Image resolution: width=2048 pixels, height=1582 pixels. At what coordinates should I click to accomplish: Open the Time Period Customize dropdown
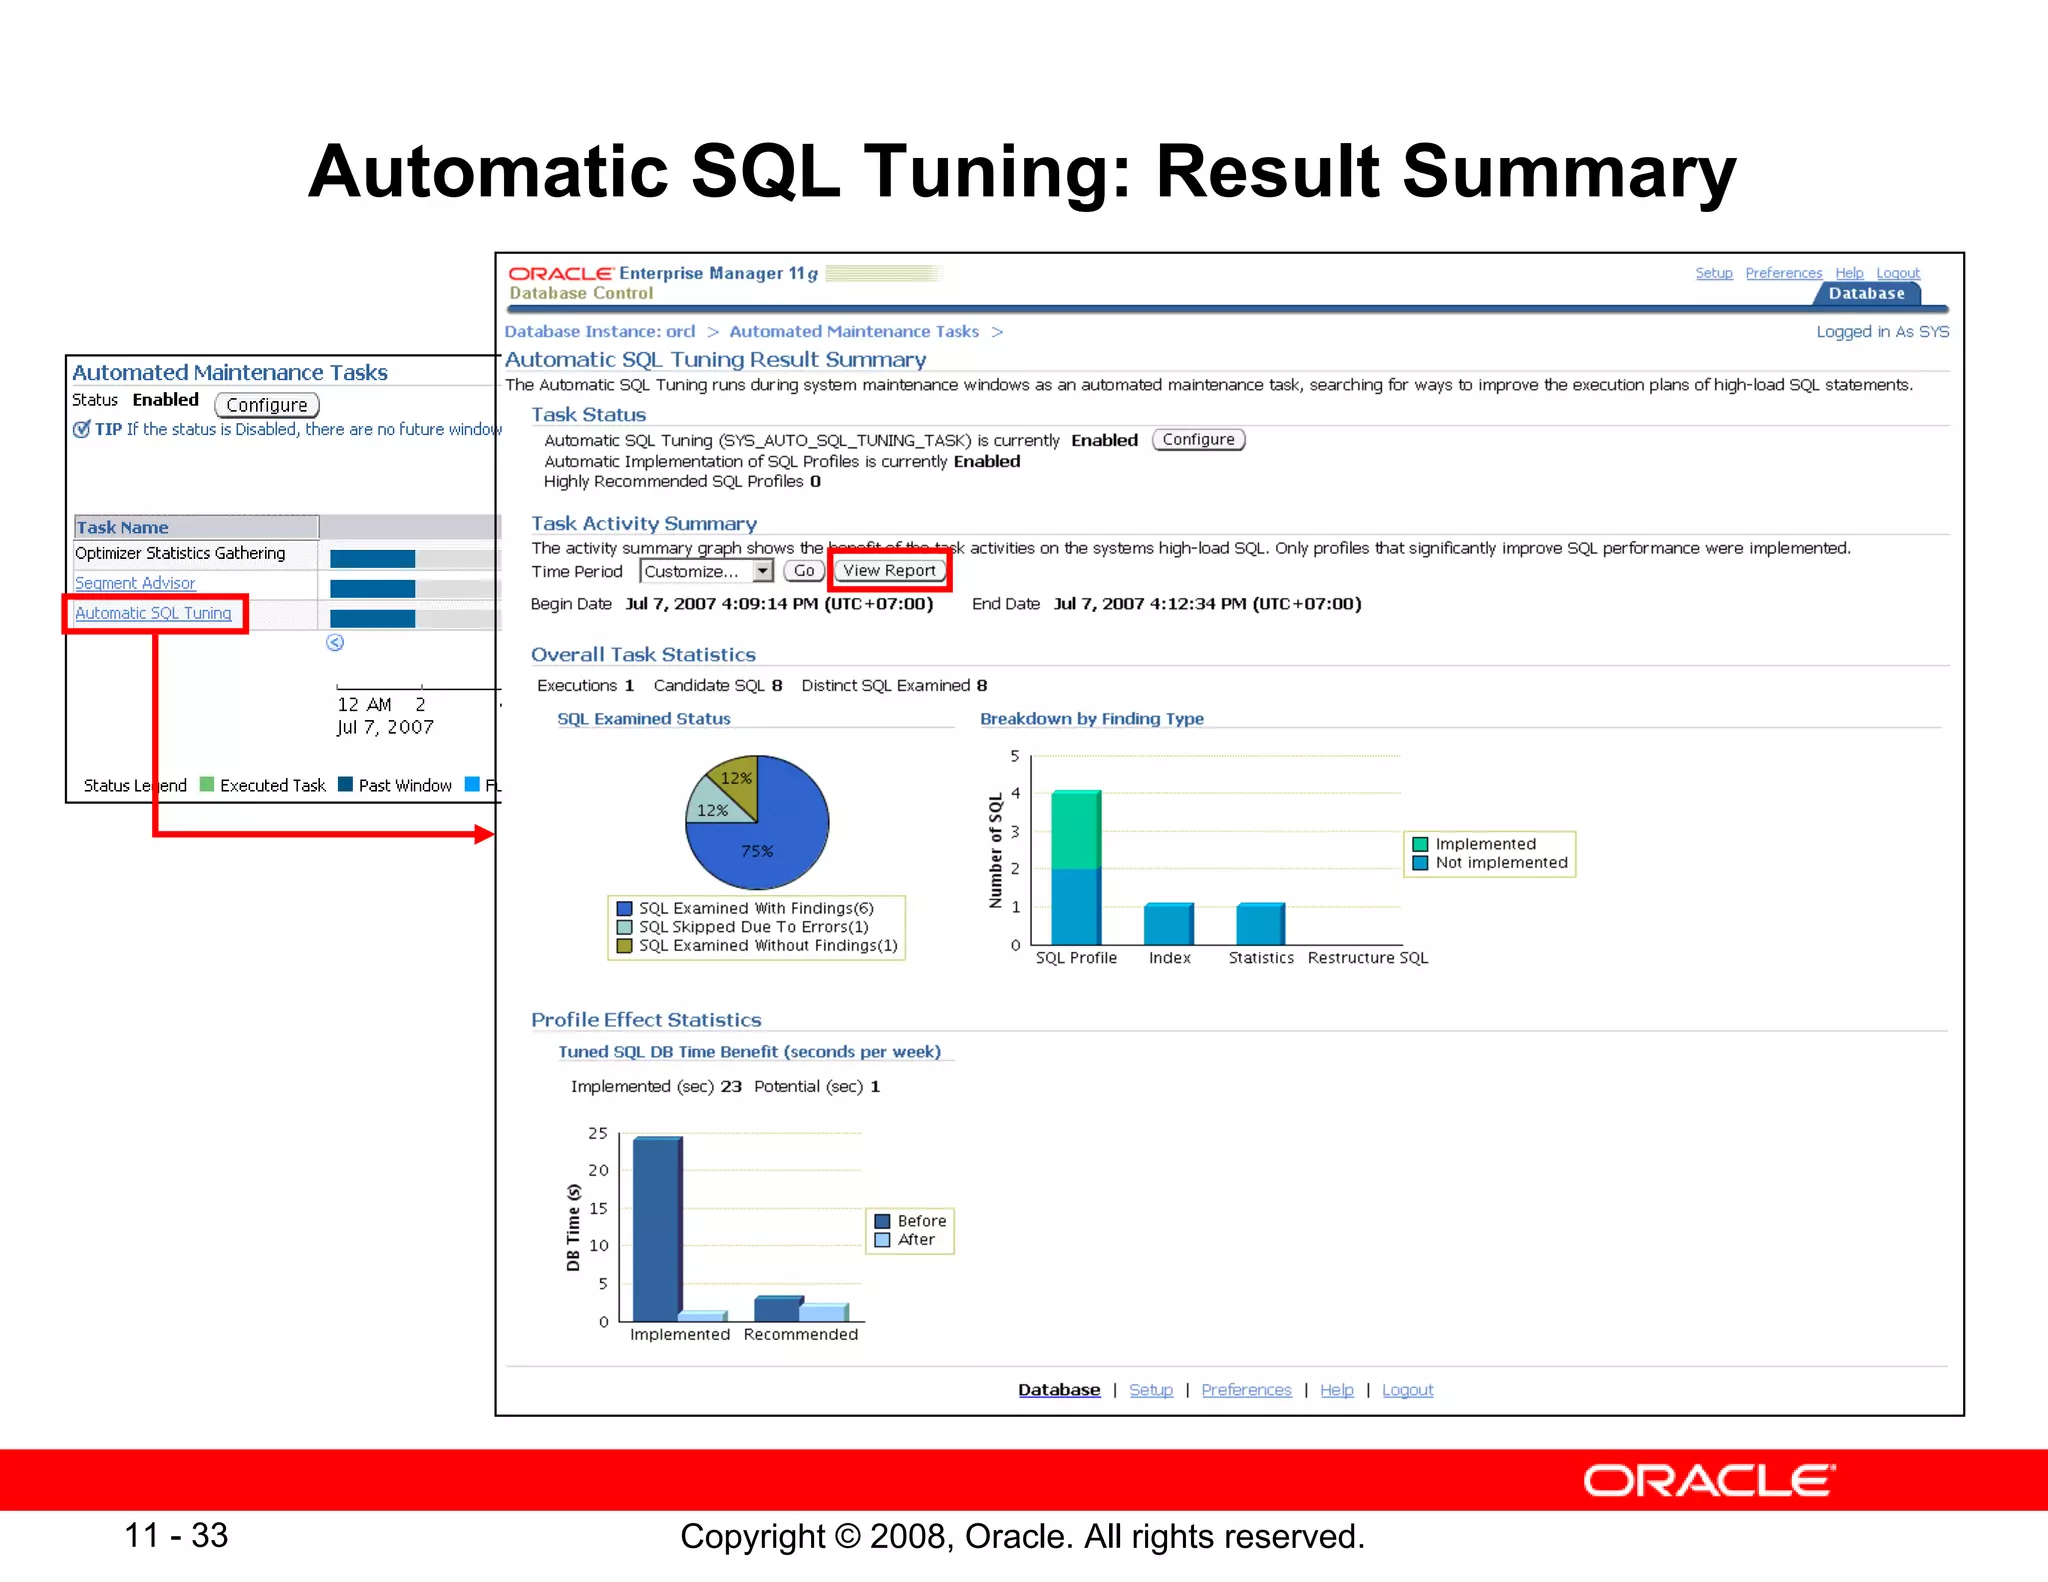(x=706, y=571)
